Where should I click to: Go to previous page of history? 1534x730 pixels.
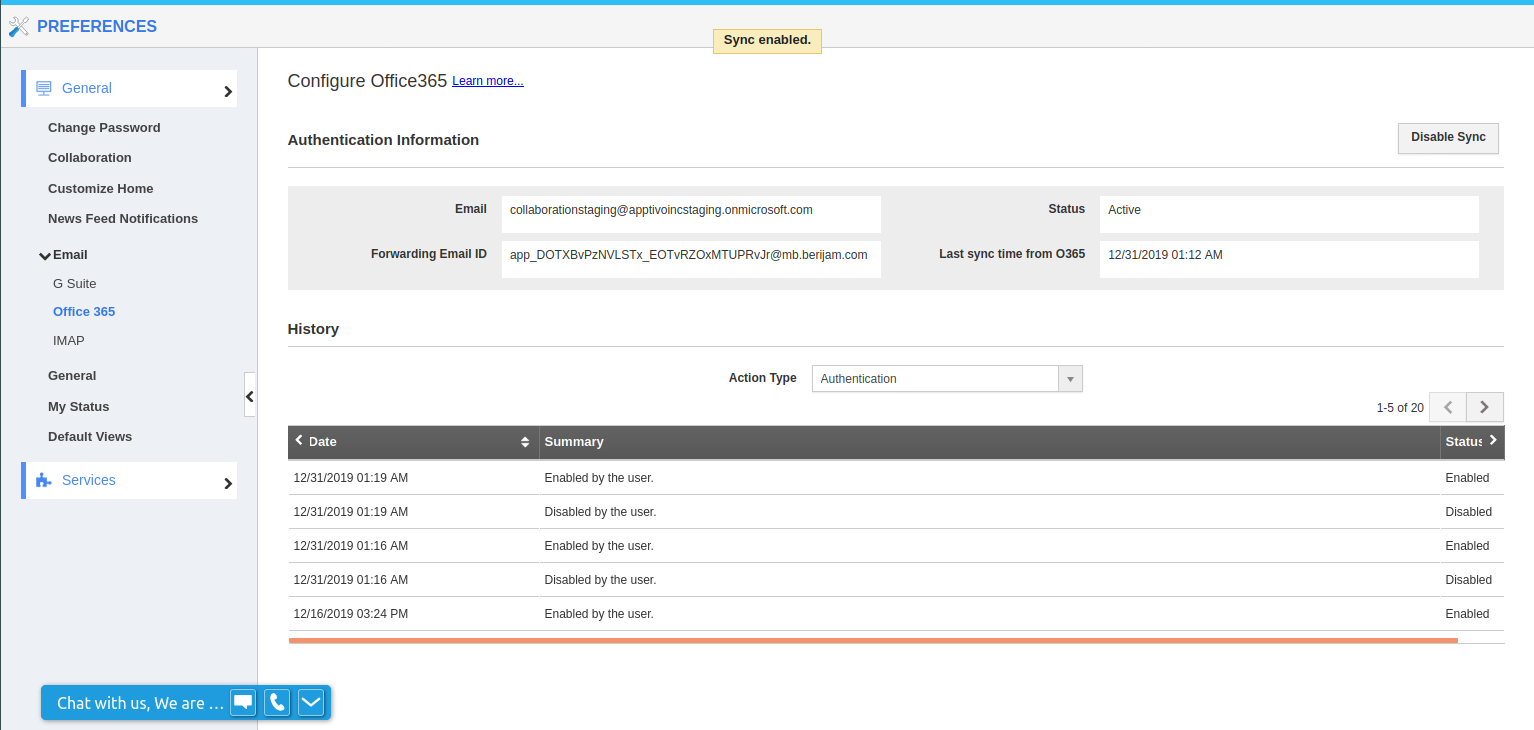[x=1447, y=407]
